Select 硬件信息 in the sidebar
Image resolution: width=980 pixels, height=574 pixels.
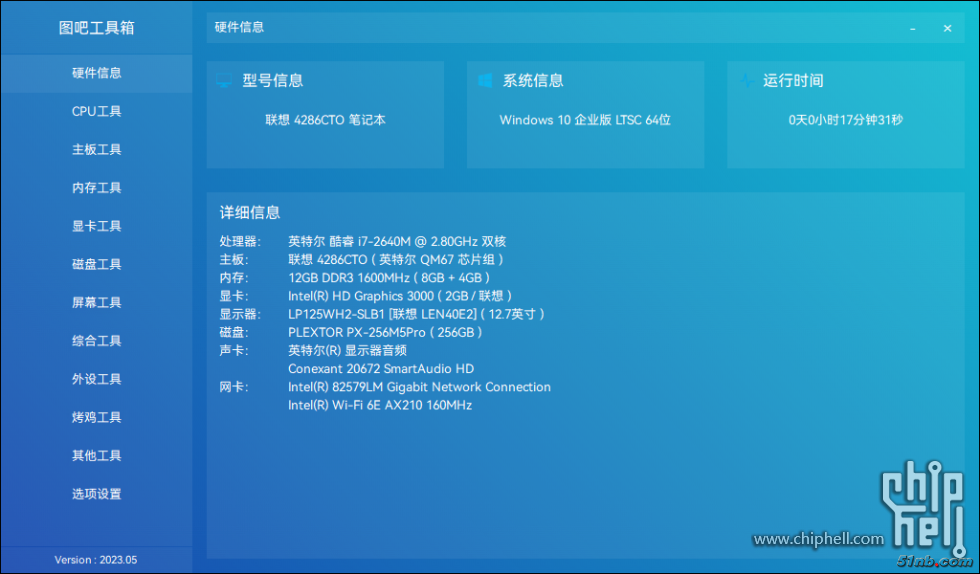(x=96, y=73)
